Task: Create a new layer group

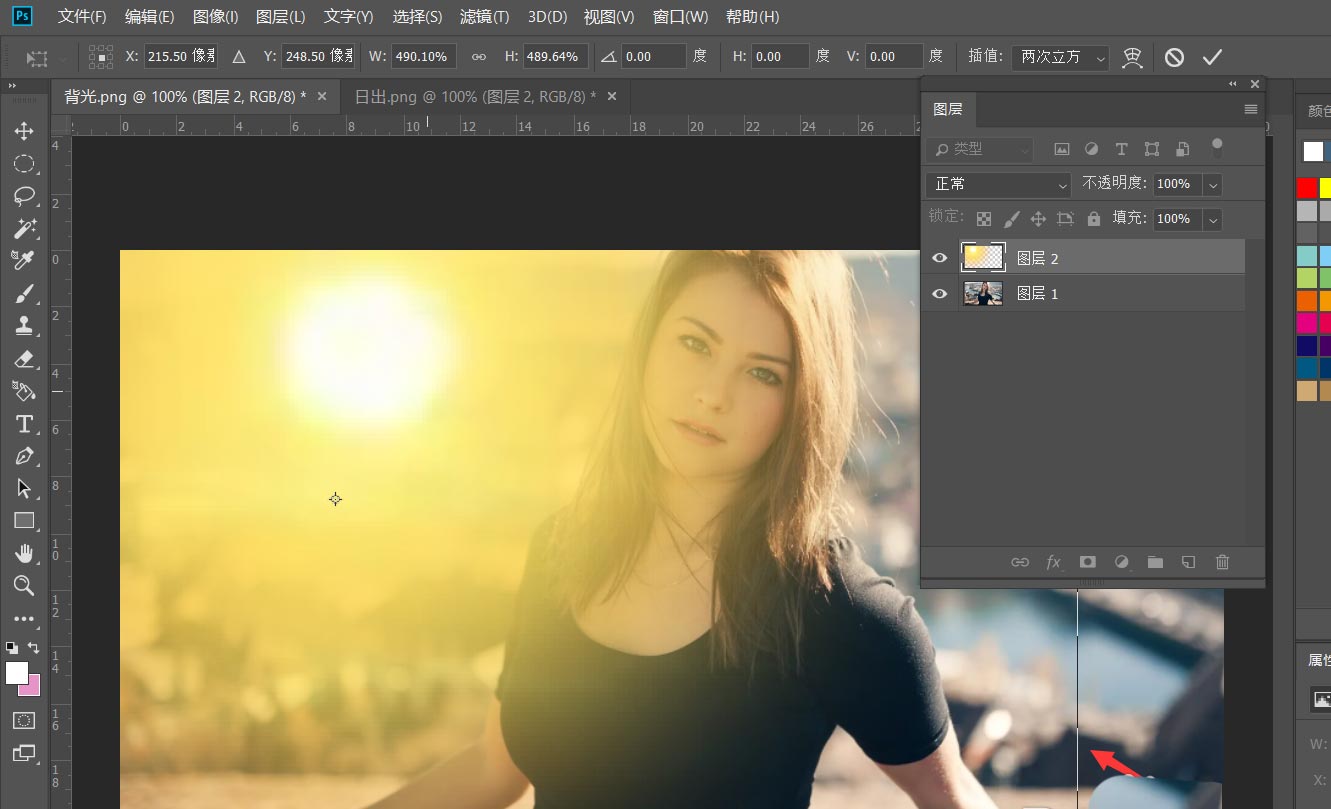Action: coord(1155,562)
